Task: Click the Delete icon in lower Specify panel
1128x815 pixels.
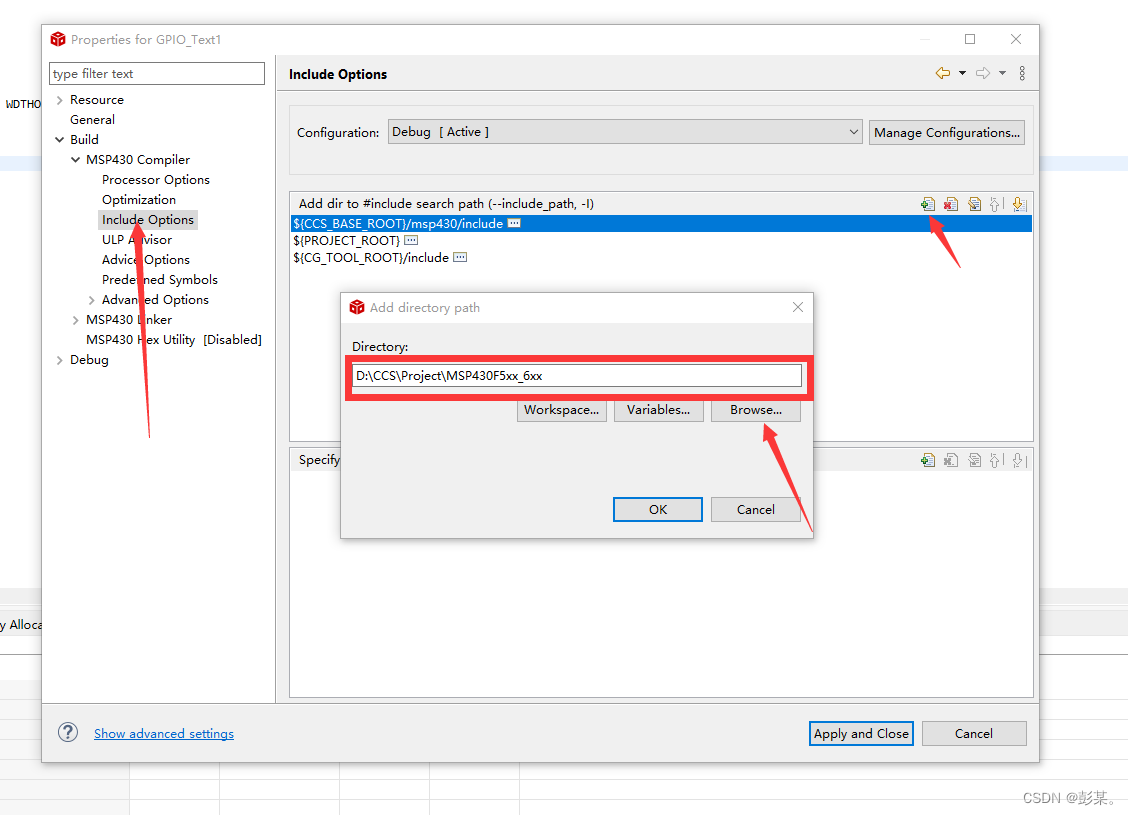Action: (x=951, y=460)
